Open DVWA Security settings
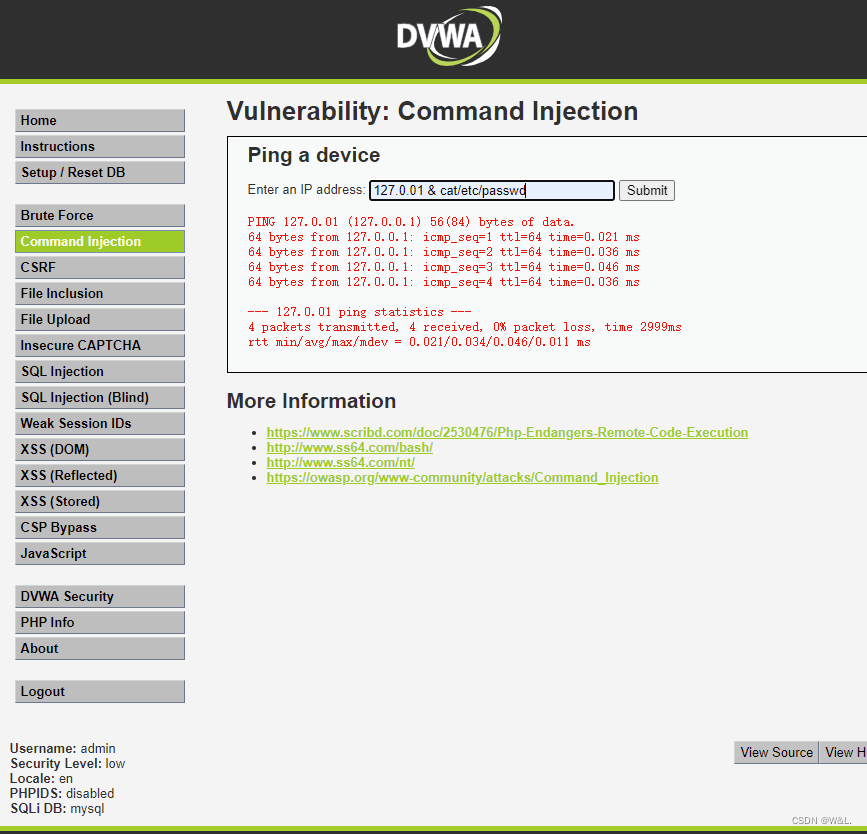This screenshot has width=867, height=834. [x=100, y=597]
